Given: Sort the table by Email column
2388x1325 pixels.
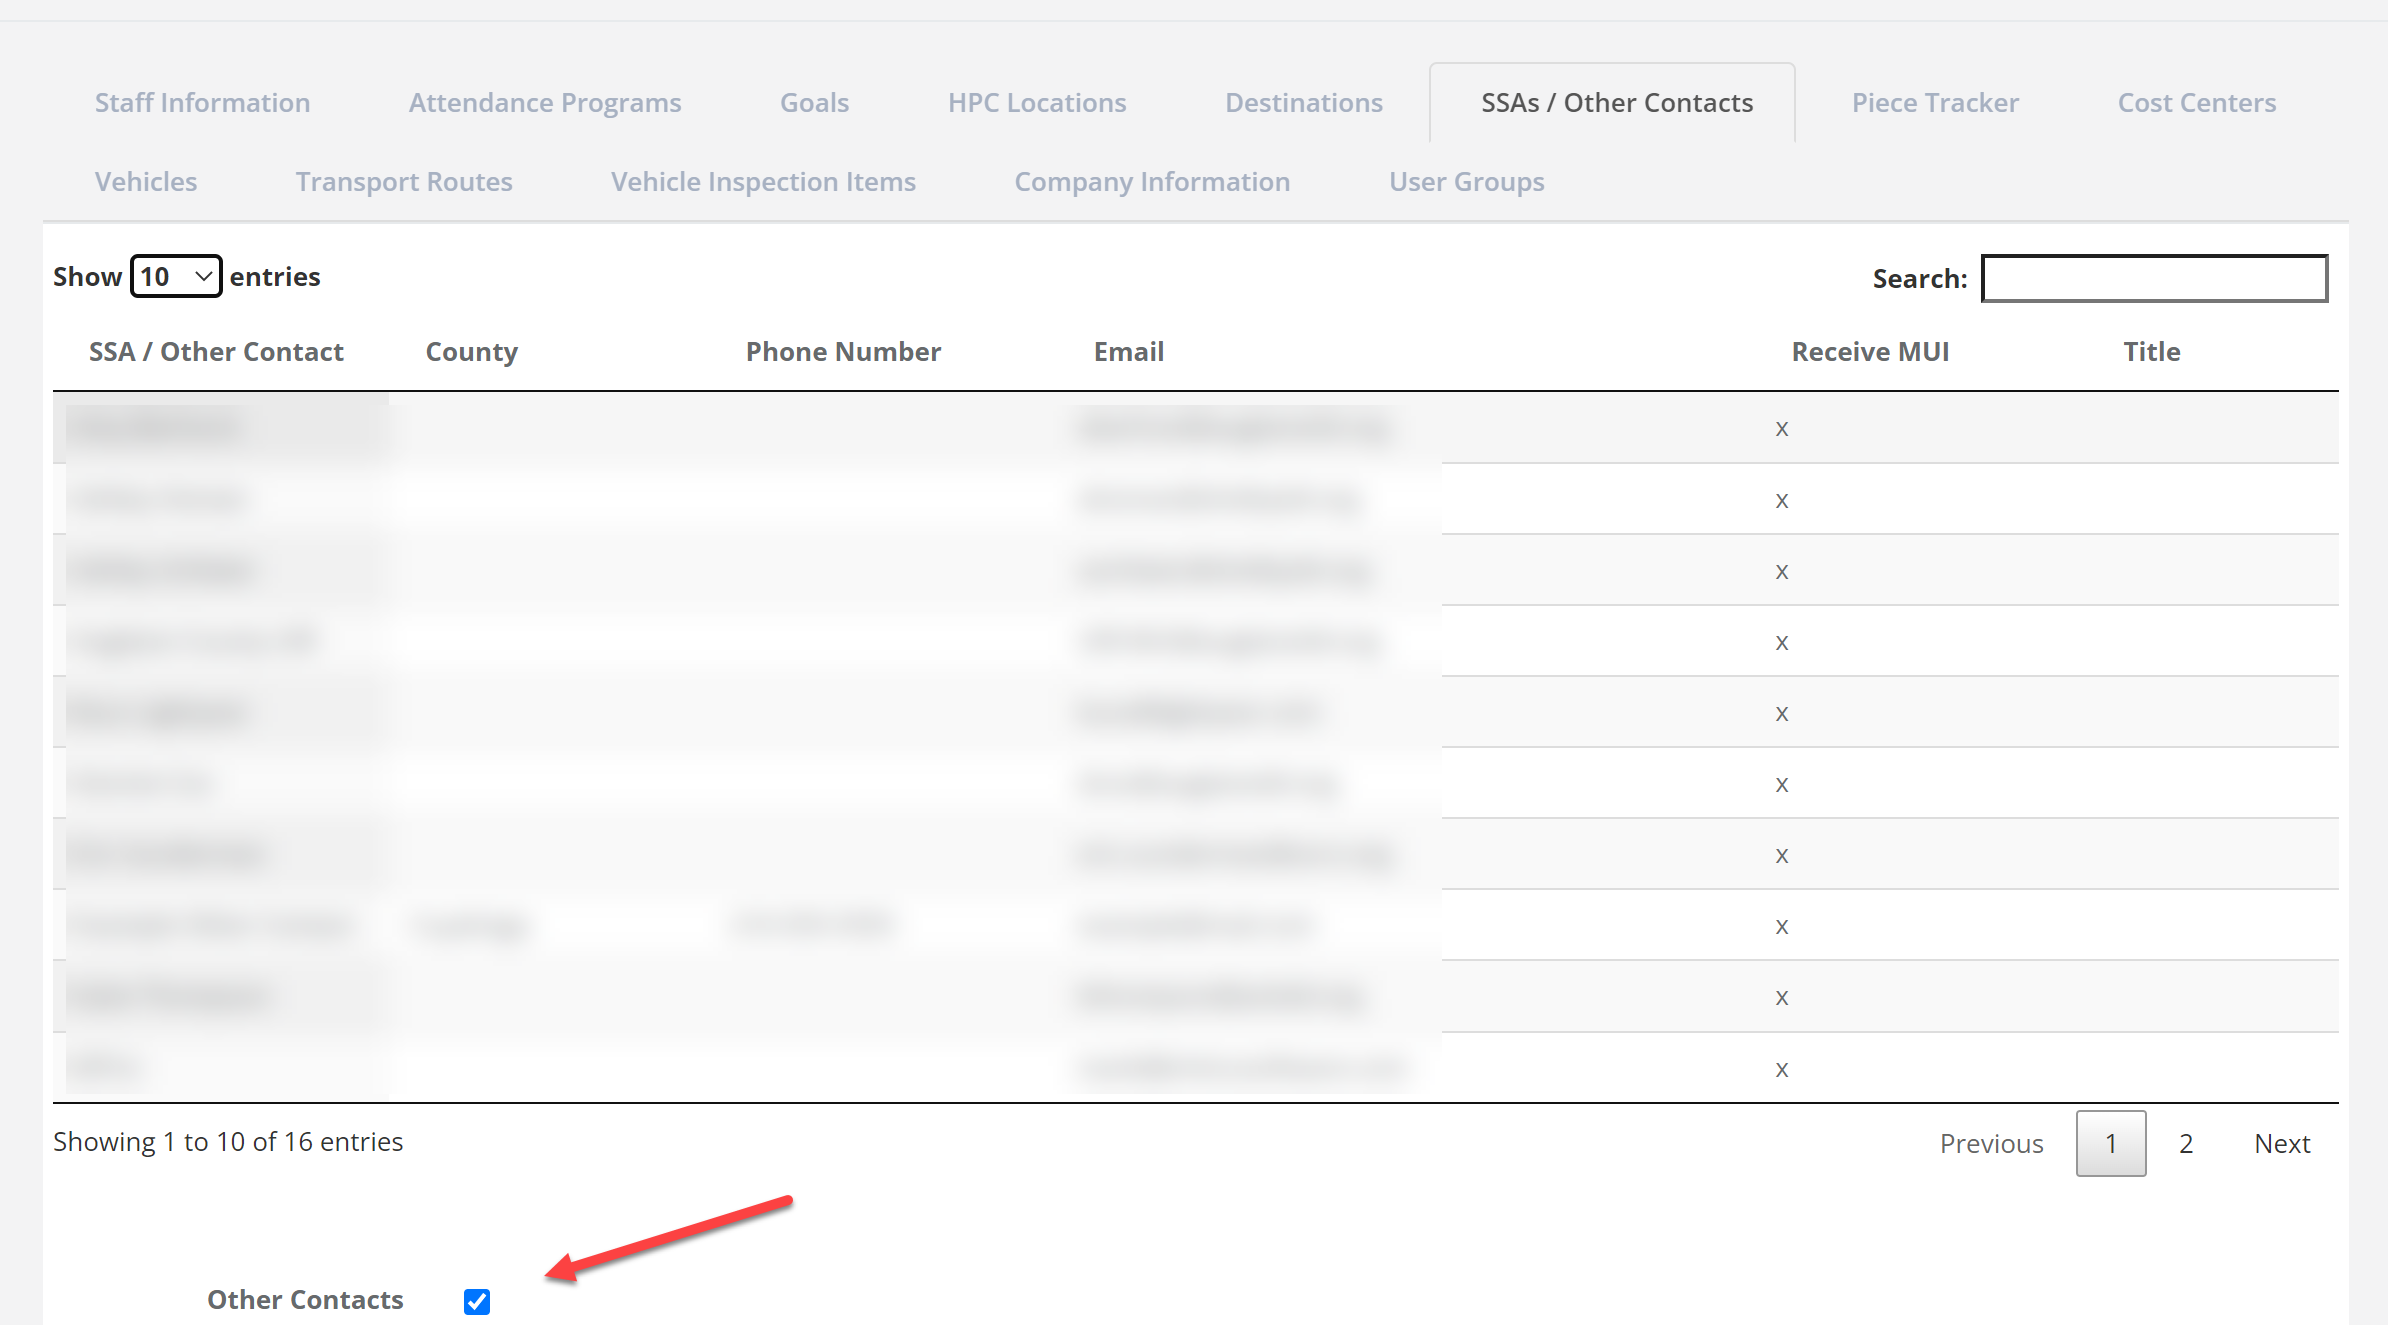Looking at the screenshot, I should pyautogui.click(x=1128, y=351).
